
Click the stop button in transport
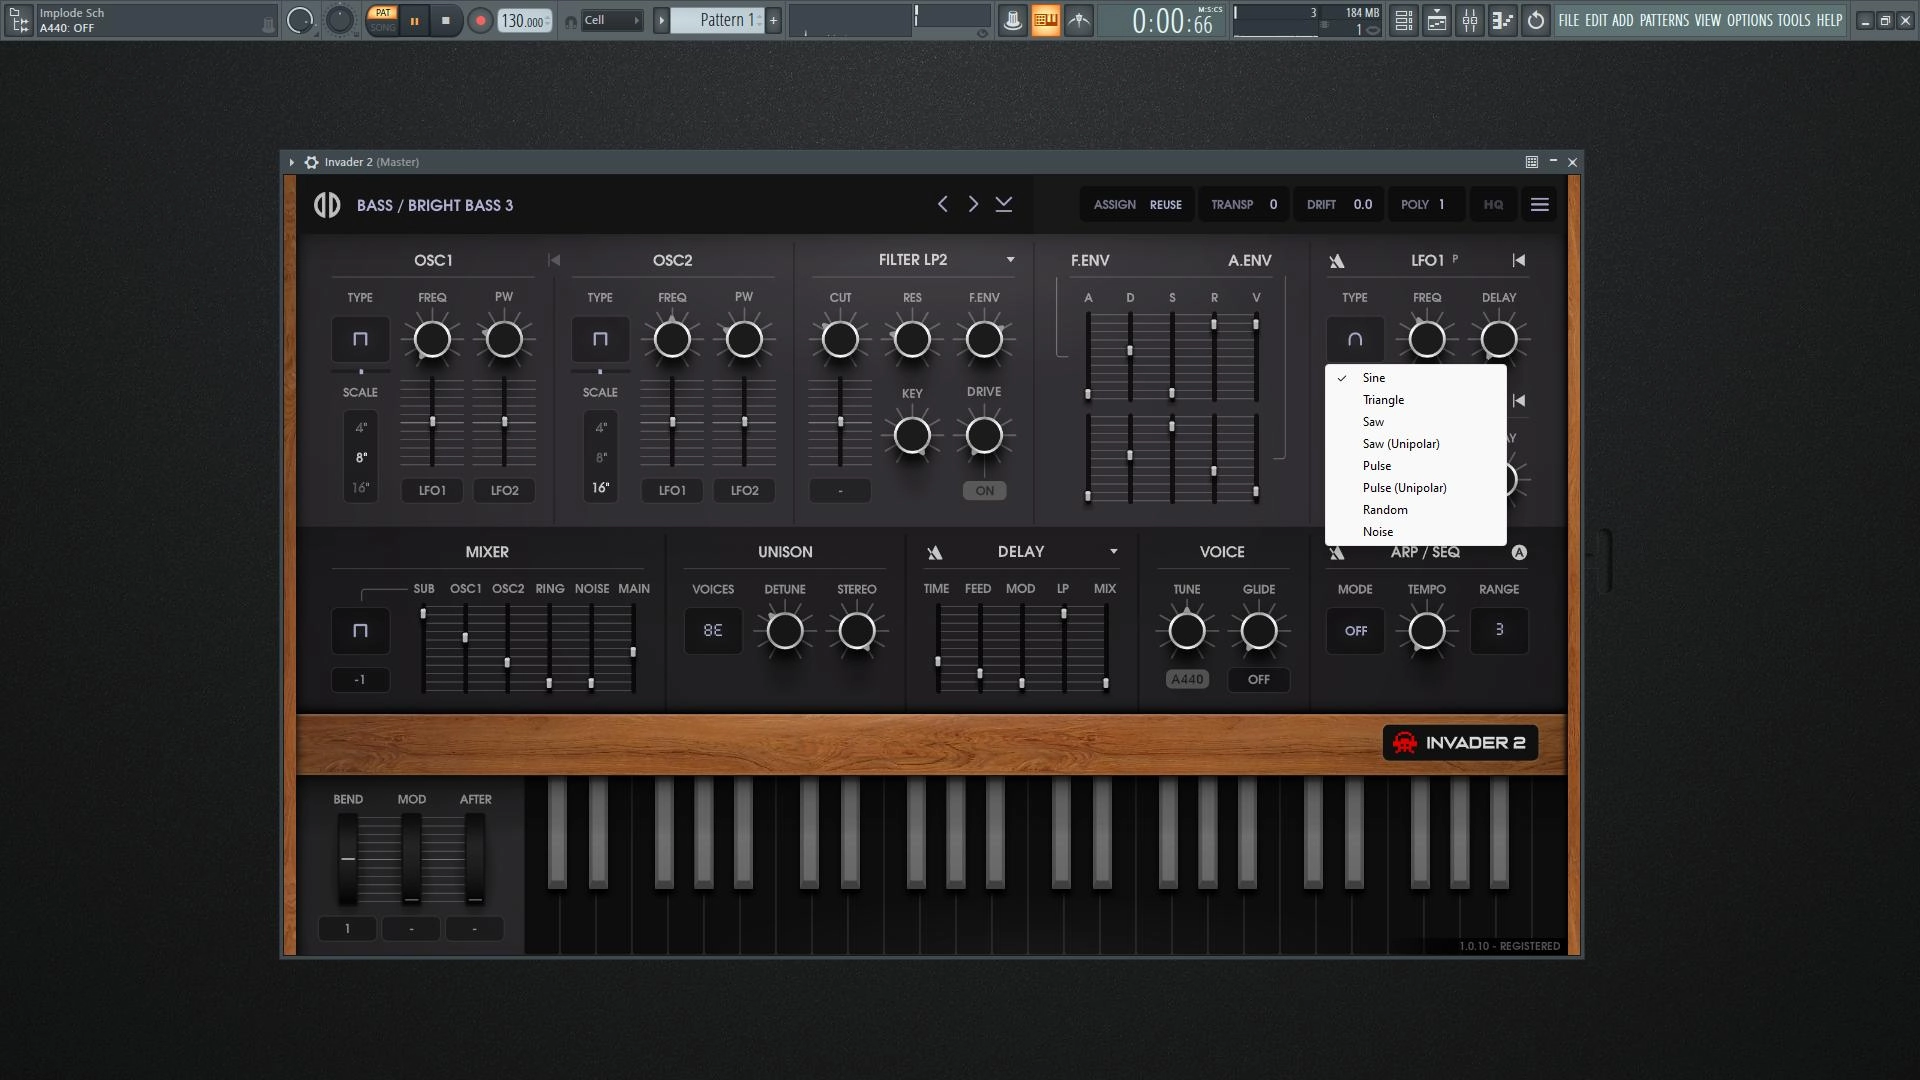point(446,20)
